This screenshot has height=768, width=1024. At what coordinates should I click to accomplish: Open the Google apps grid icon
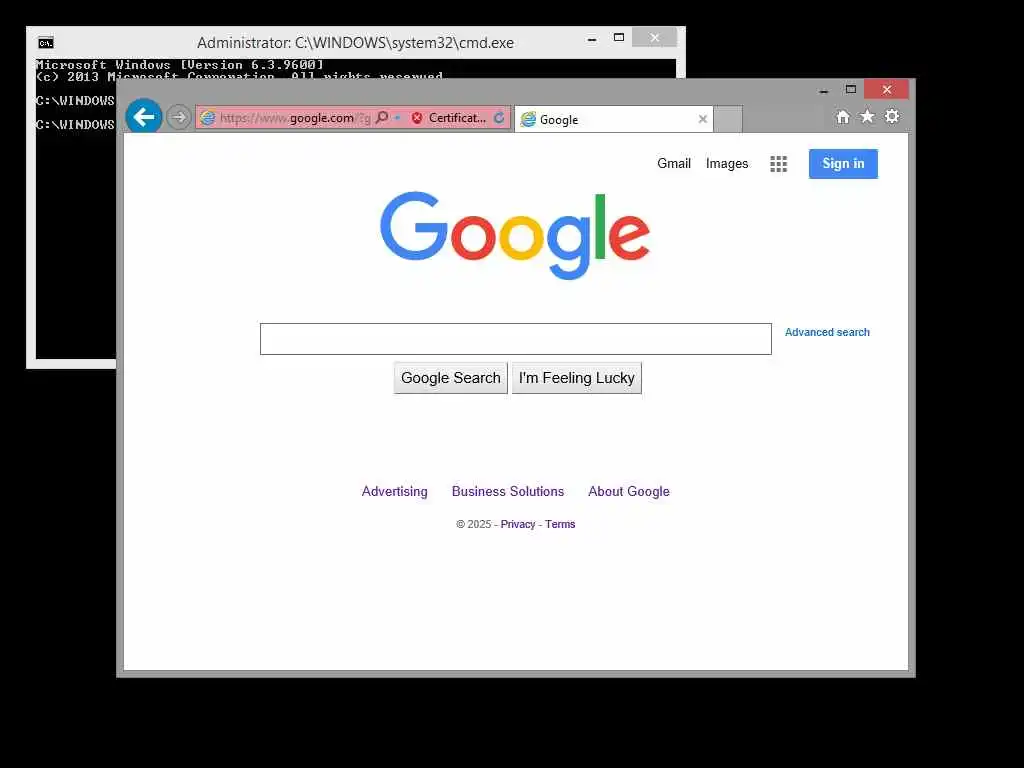pyautogui.click(x=778, y=164)
